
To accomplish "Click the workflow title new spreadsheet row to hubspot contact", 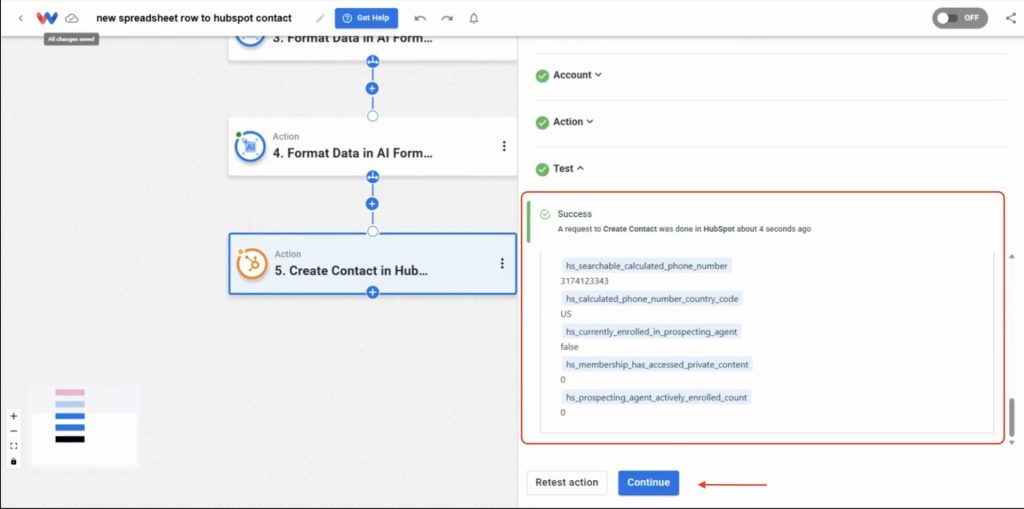I will (x=194, y=18).
